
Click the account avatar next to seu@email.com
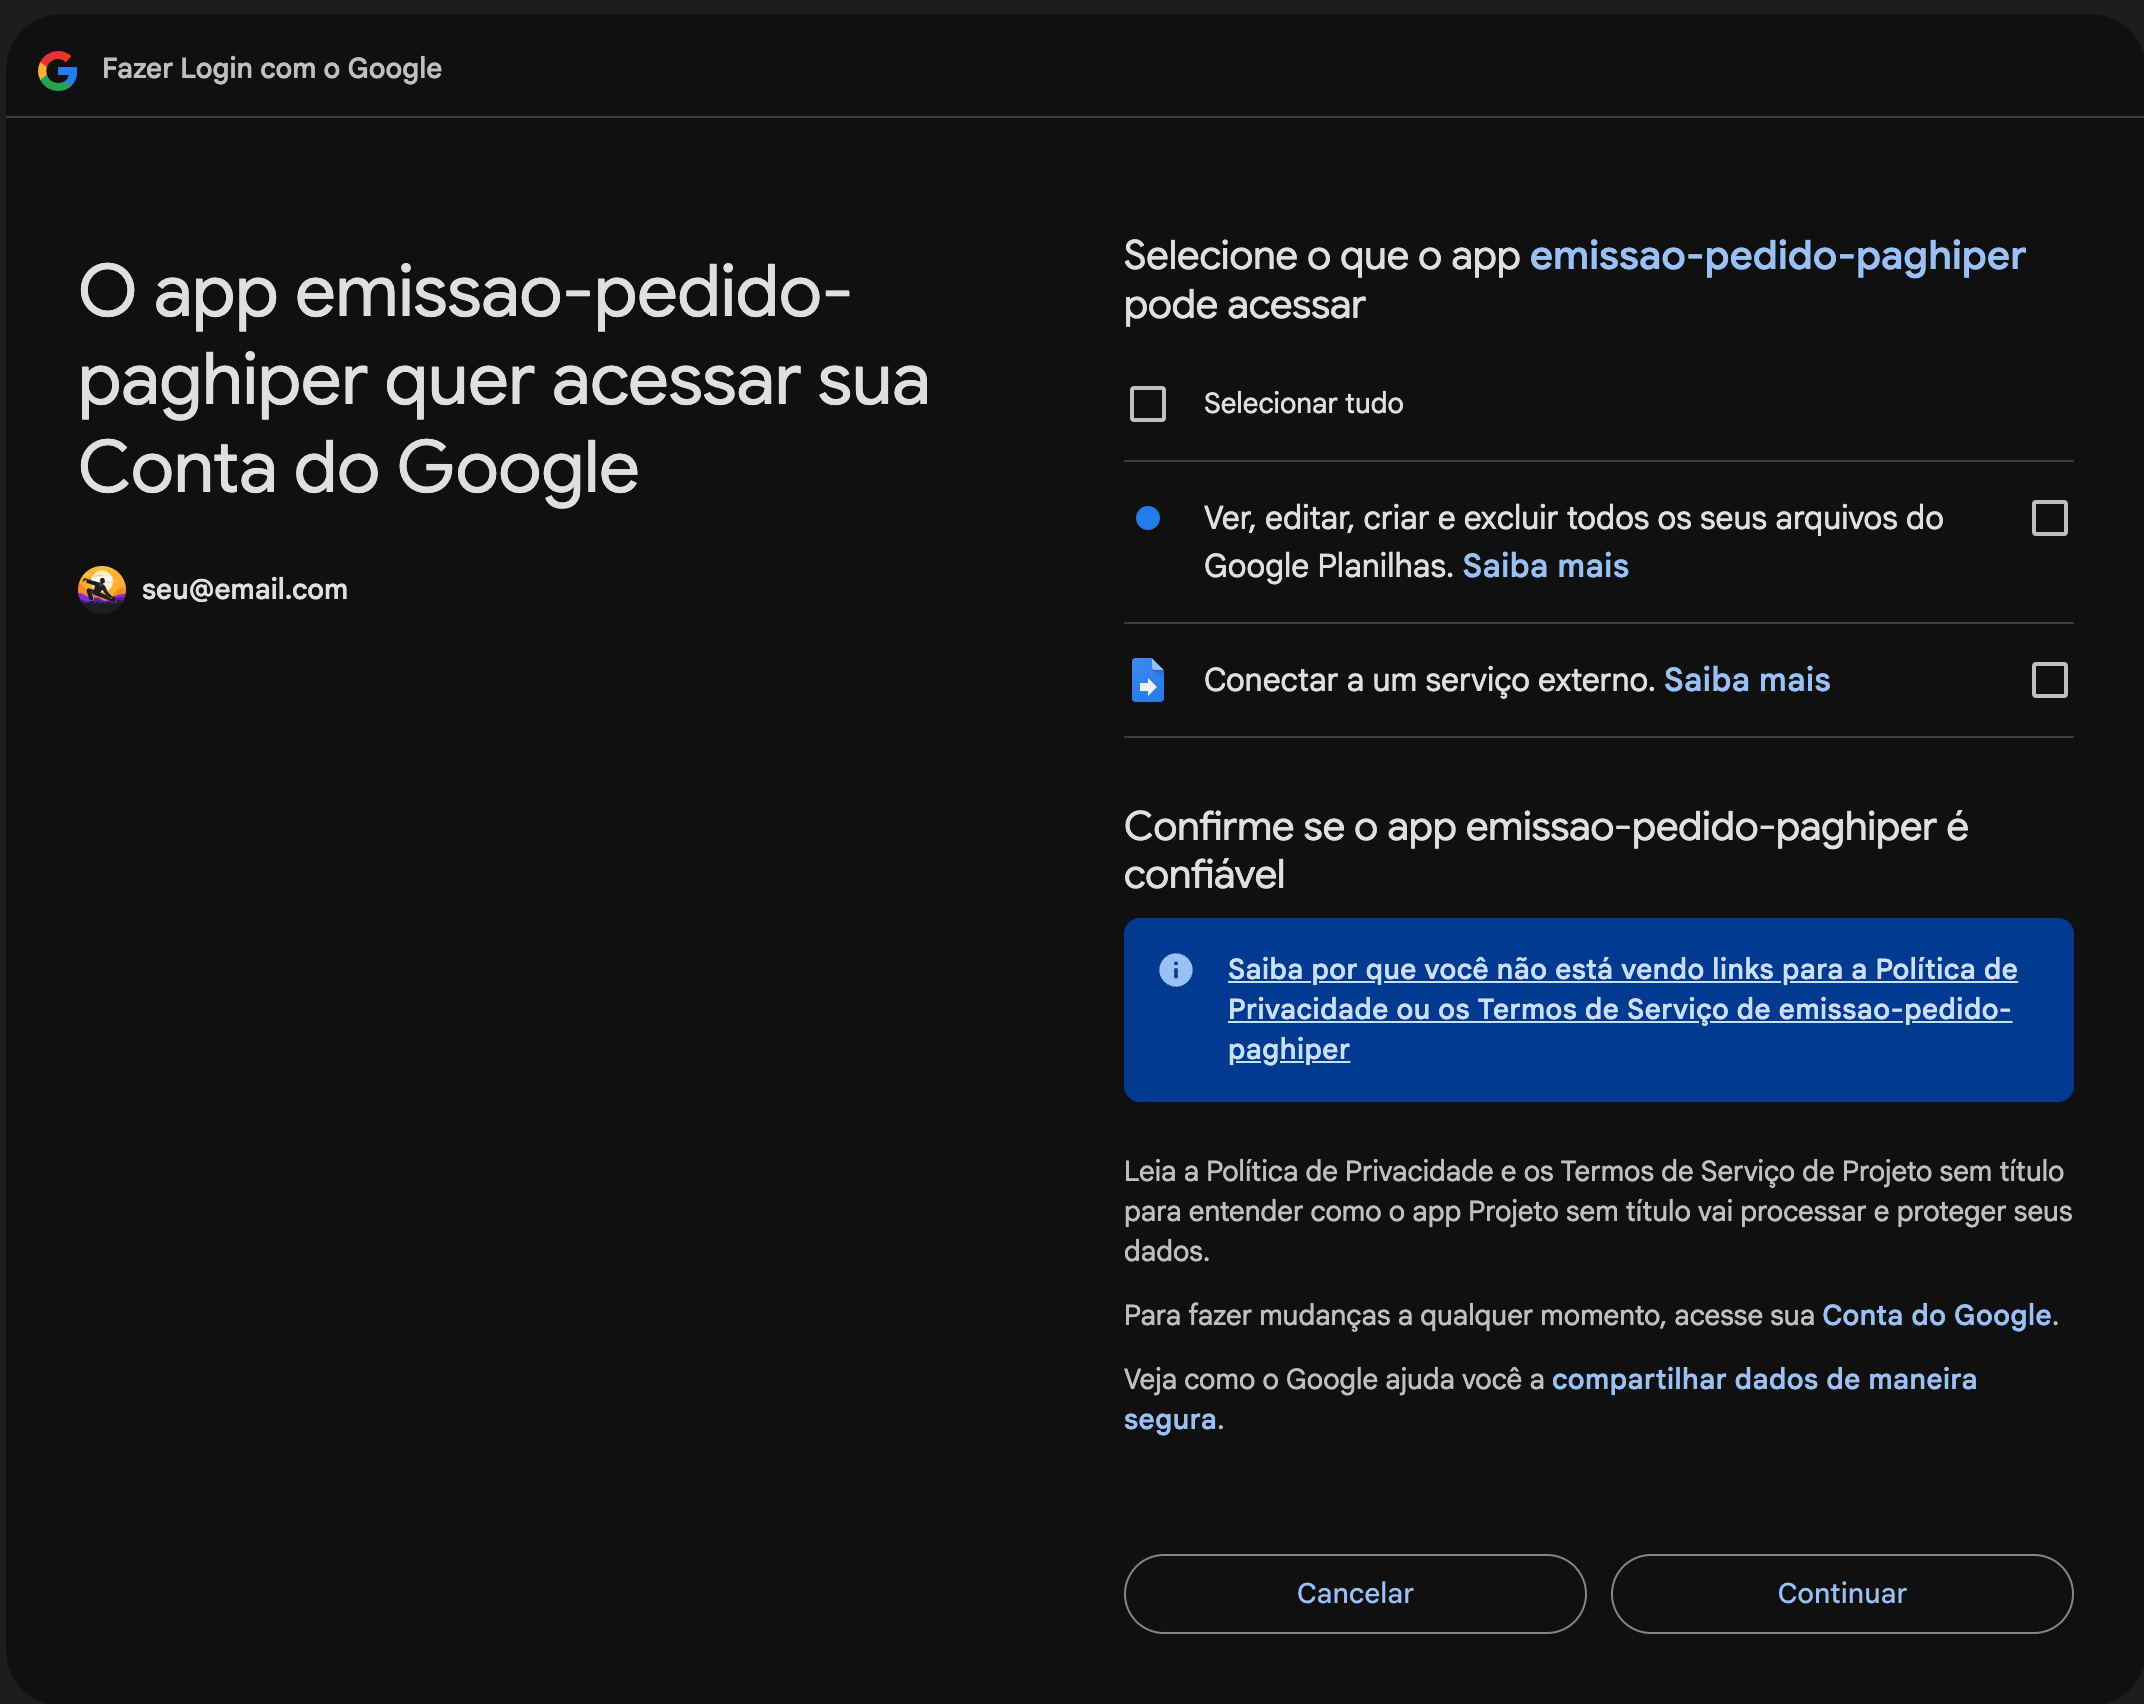pos(102,589)
